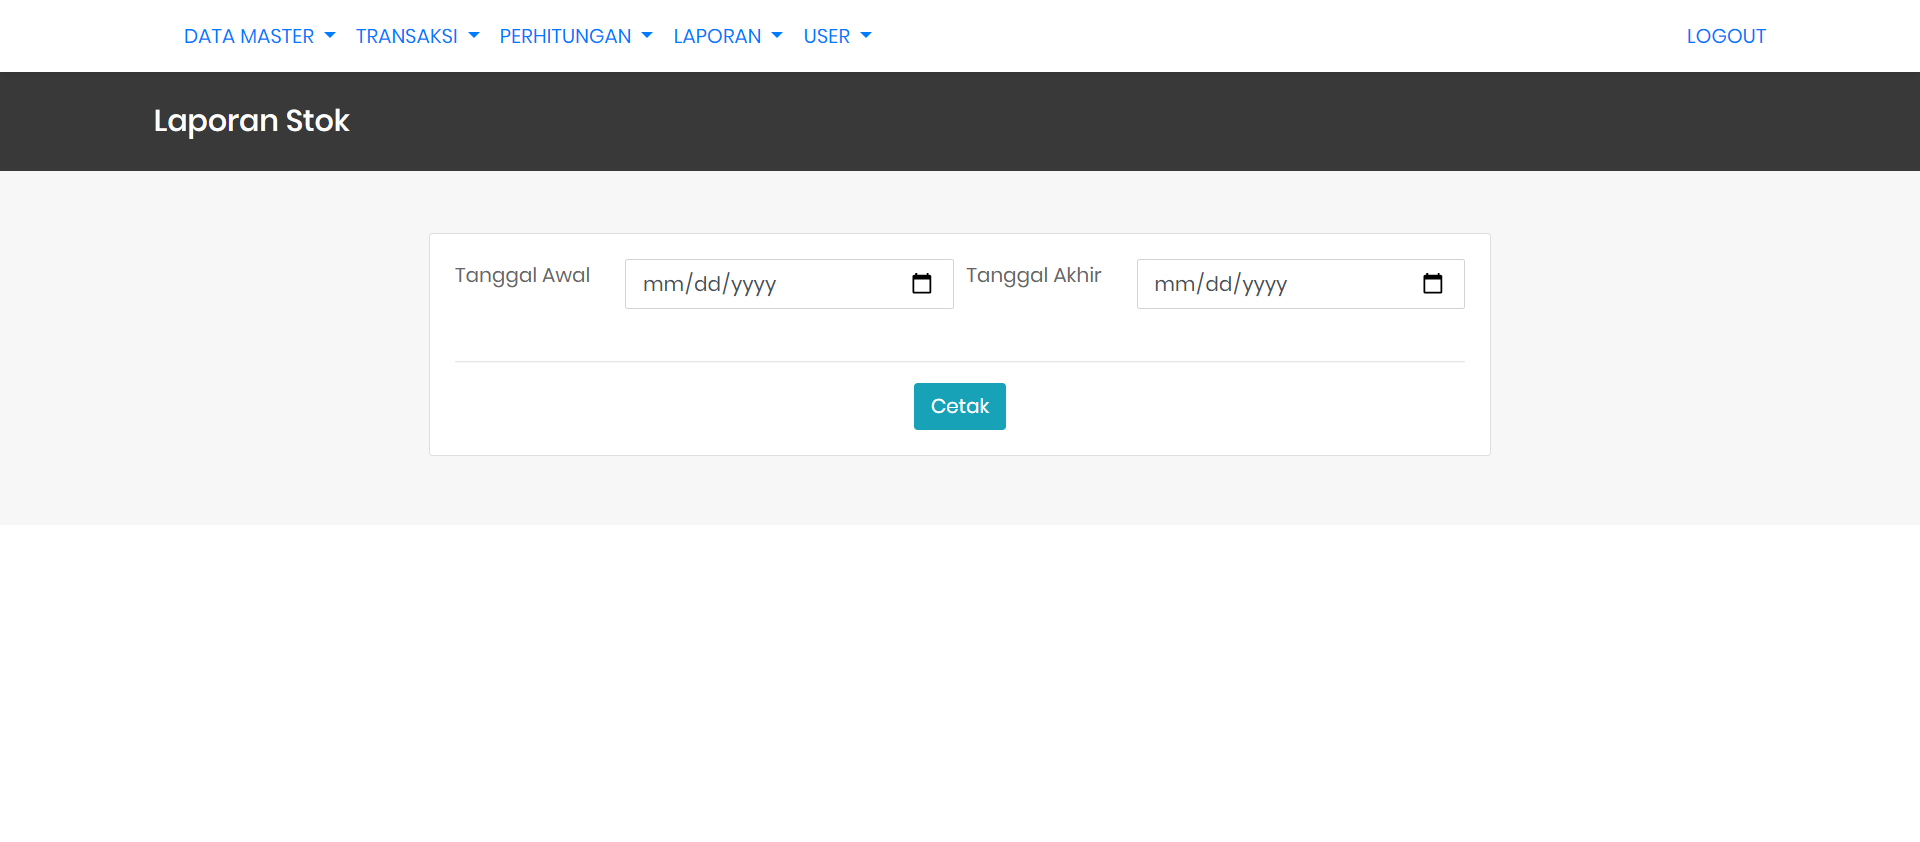Open the Tanggal Awal calendar picker icon
The width and height of the screenshot is (1920, 842).
pyautogui.click(x=921, y=284)
